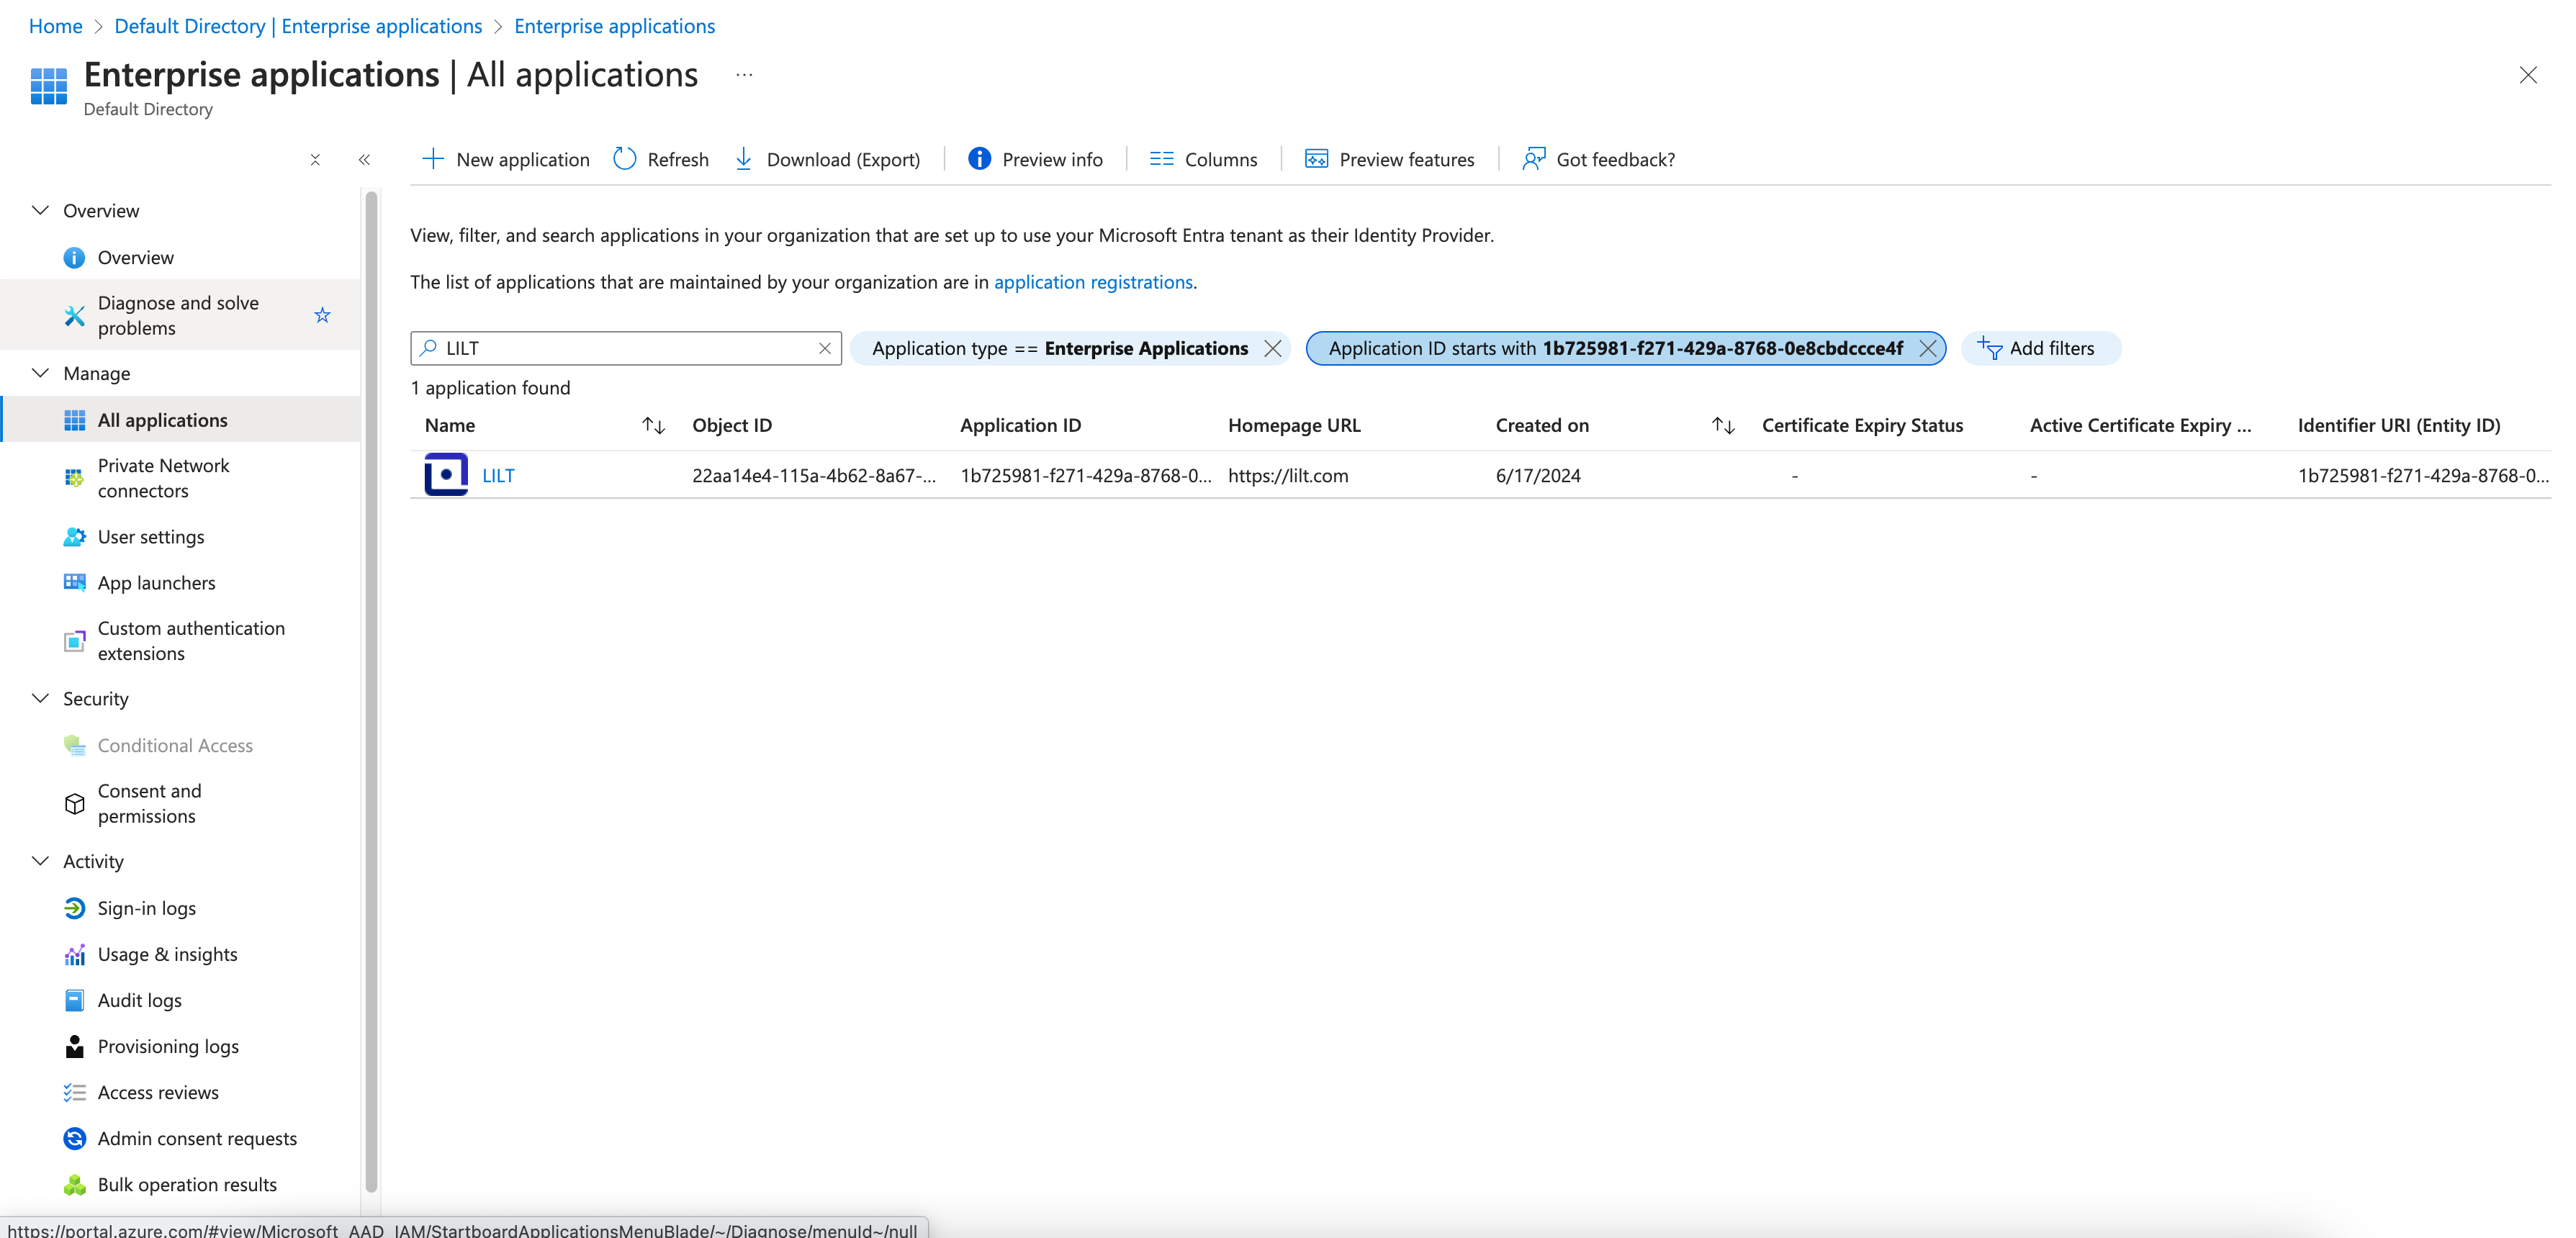2576x1238 pixels.
Task: Collapse sidebar with double-chevron icon
Action: tap(364, 160)
